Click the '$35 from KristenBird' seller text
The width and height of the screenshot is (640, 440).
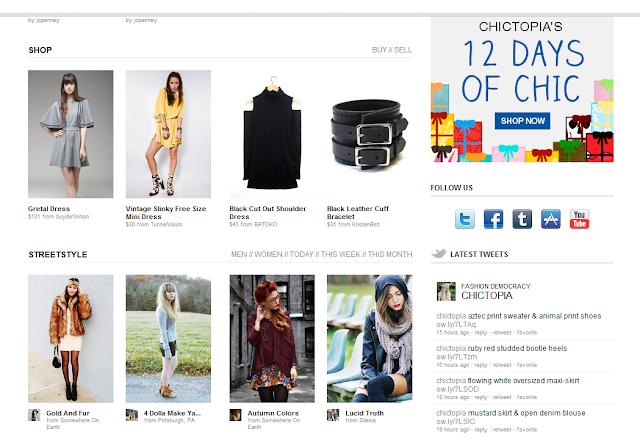(353, 224)
